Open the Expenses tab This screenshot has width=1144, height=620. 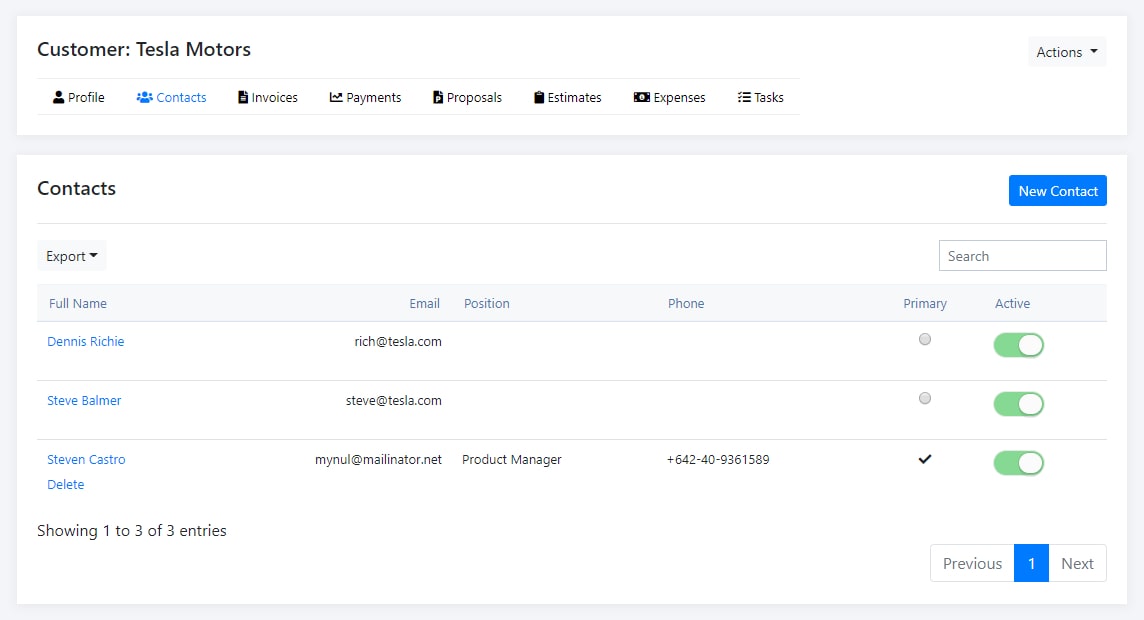point(670,97)
